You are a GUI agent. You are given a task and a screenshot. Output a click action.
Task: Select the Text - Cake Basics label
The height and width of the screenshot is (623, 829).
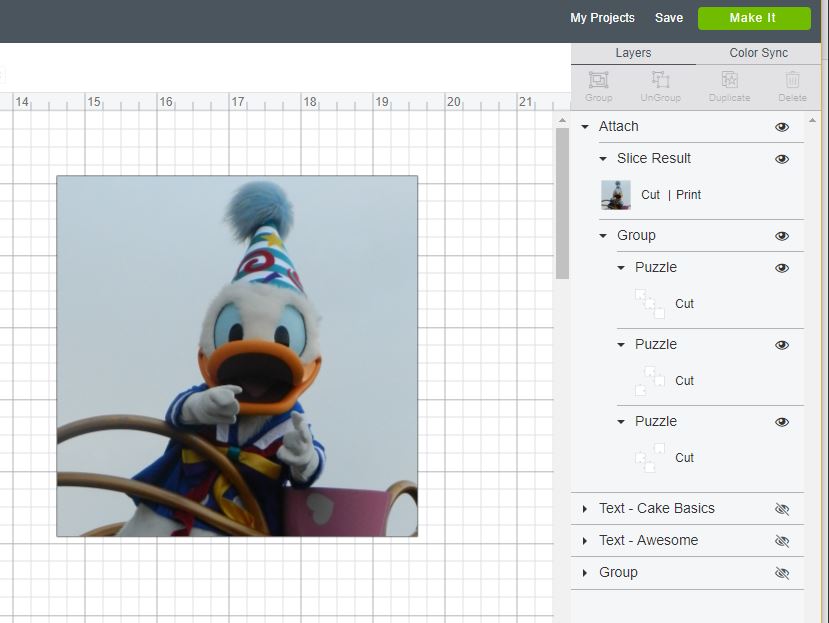(657, 508)
